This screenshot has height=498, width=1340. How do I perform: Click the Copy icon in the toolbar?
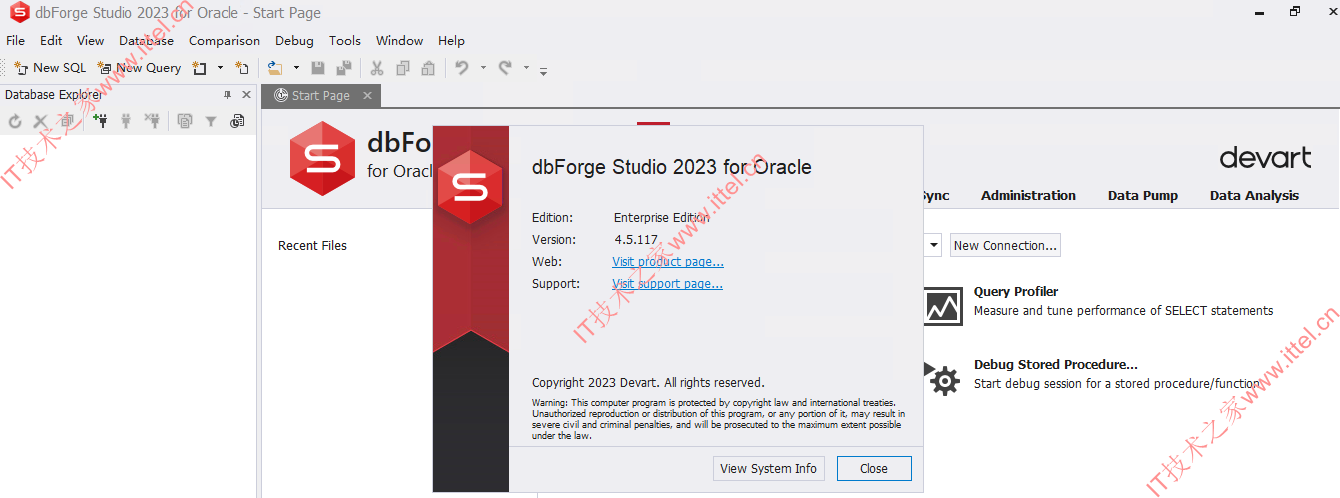(402, 68)
